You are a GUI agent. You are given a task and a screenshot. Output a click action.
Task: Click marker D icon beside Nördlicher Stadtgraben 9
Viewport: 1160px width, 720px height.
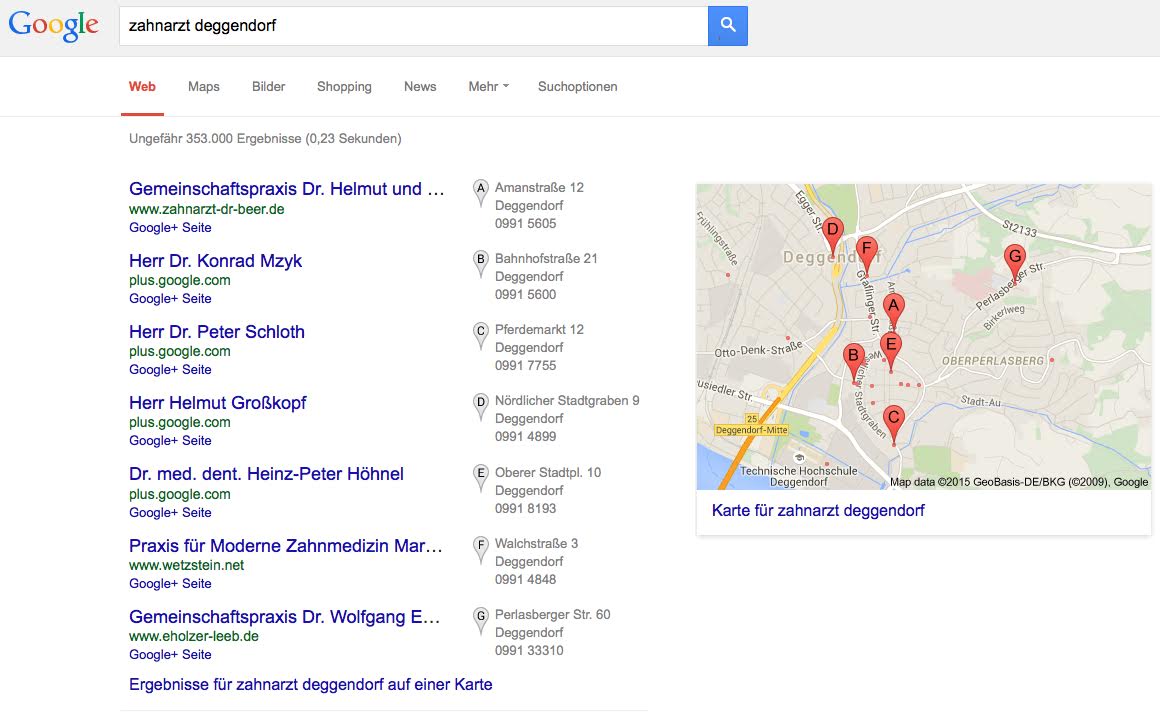(x=481, y=406)
